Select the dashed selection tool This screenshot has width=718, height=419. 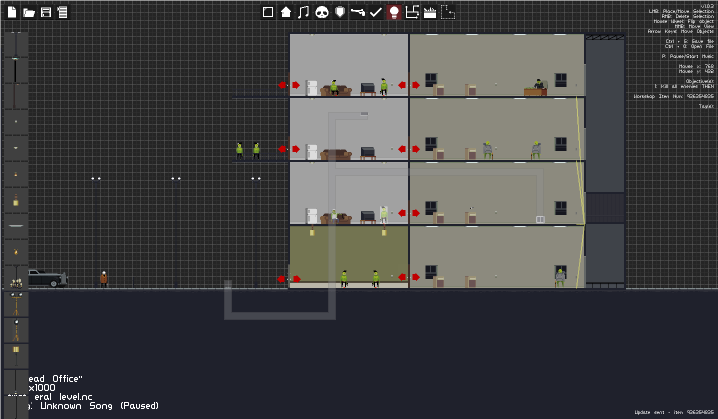(447, 12)
